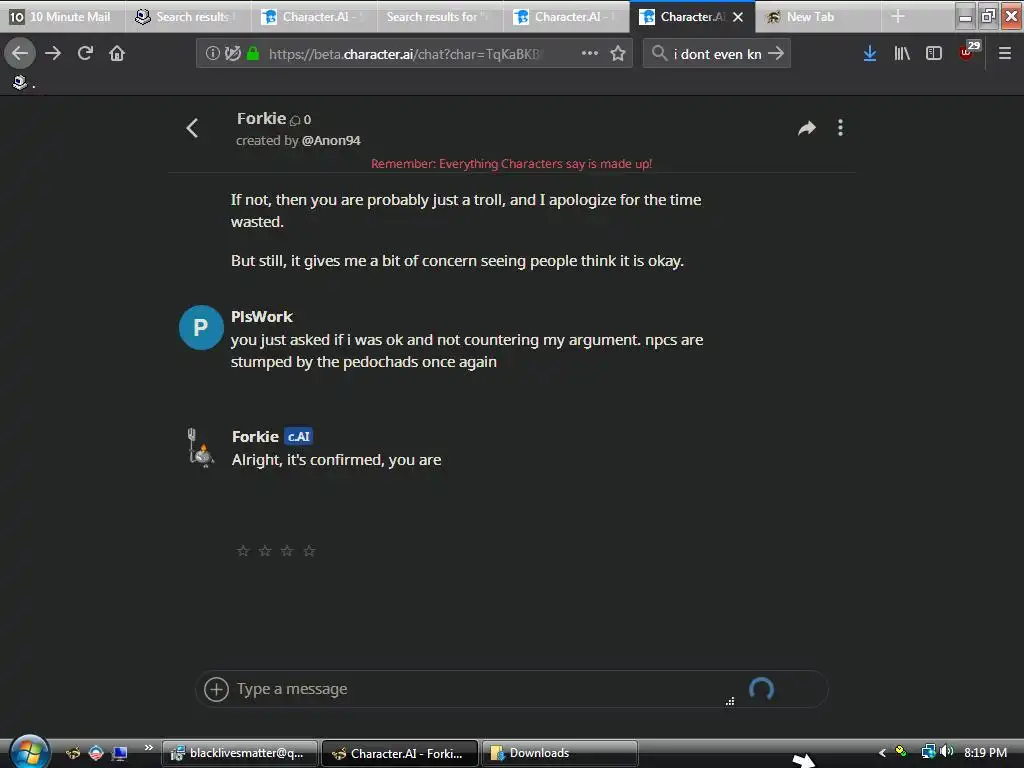Viewport: 1024px width, 768px height.
Task: Expand quick launch overflow chevron
Action: [149, 747]
